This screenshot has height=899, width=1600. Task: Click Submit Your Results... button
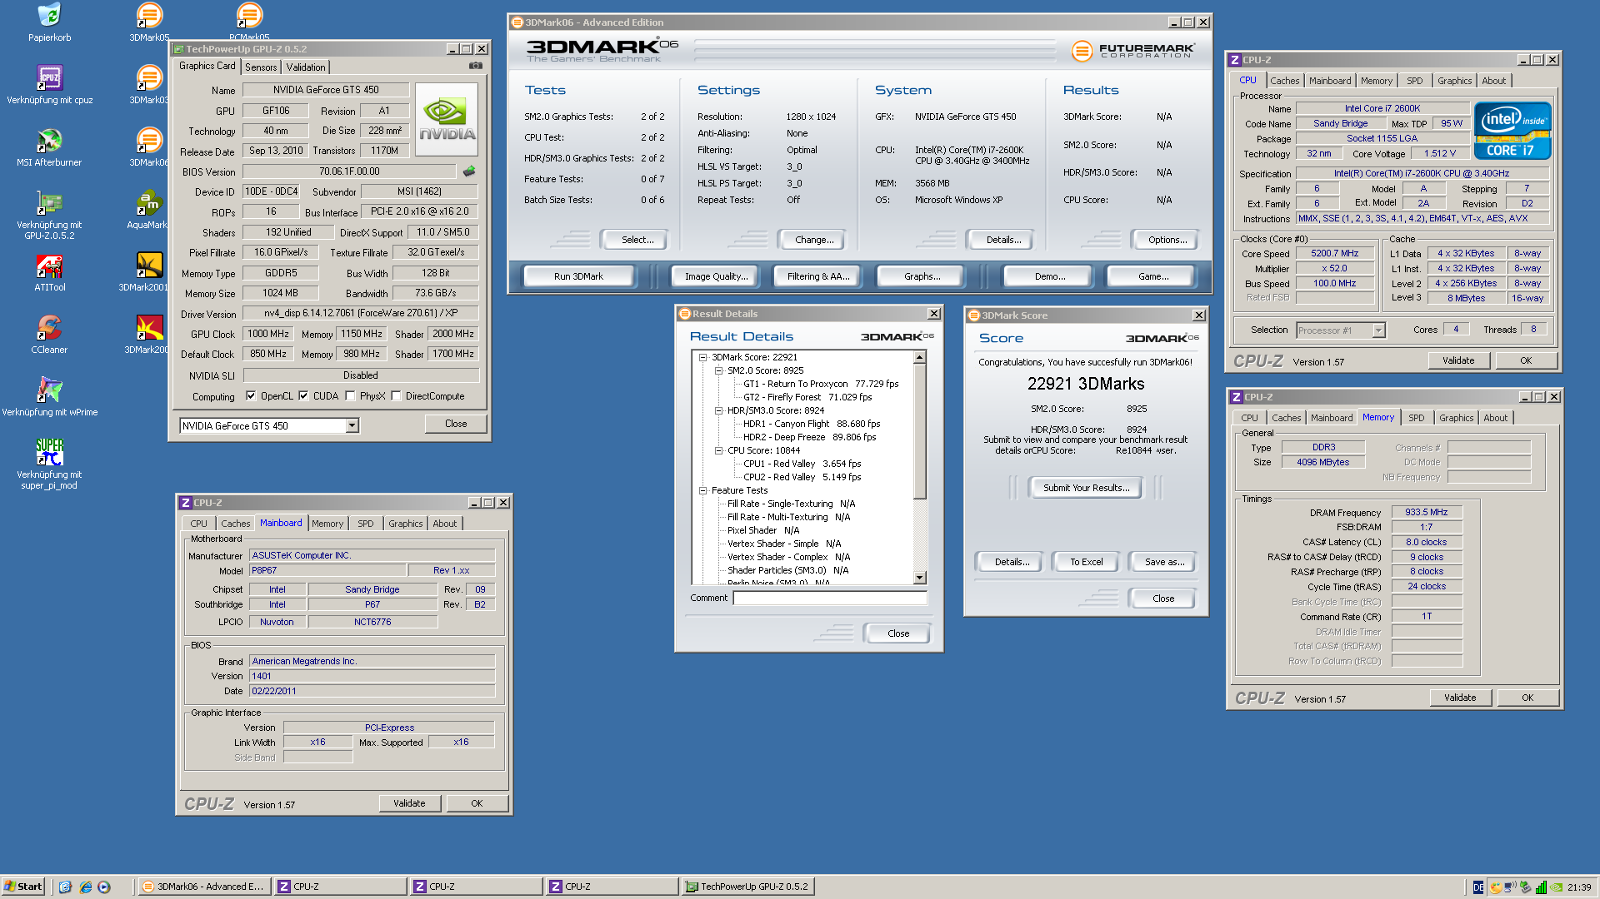tap(1086, 488)
